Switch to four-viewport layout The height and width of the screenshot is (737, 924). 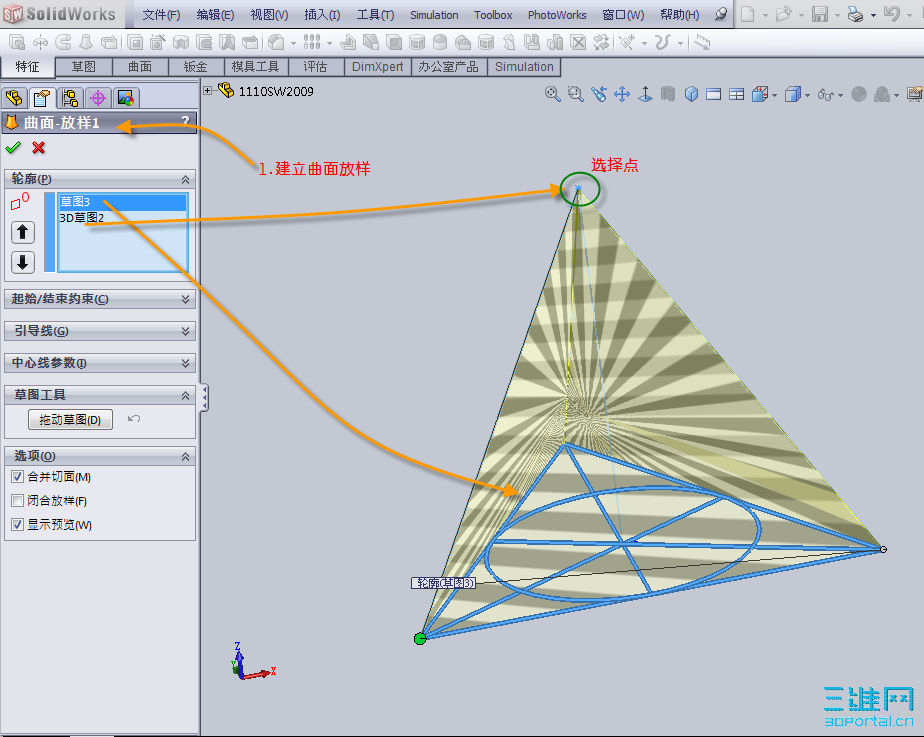(737, 94)
